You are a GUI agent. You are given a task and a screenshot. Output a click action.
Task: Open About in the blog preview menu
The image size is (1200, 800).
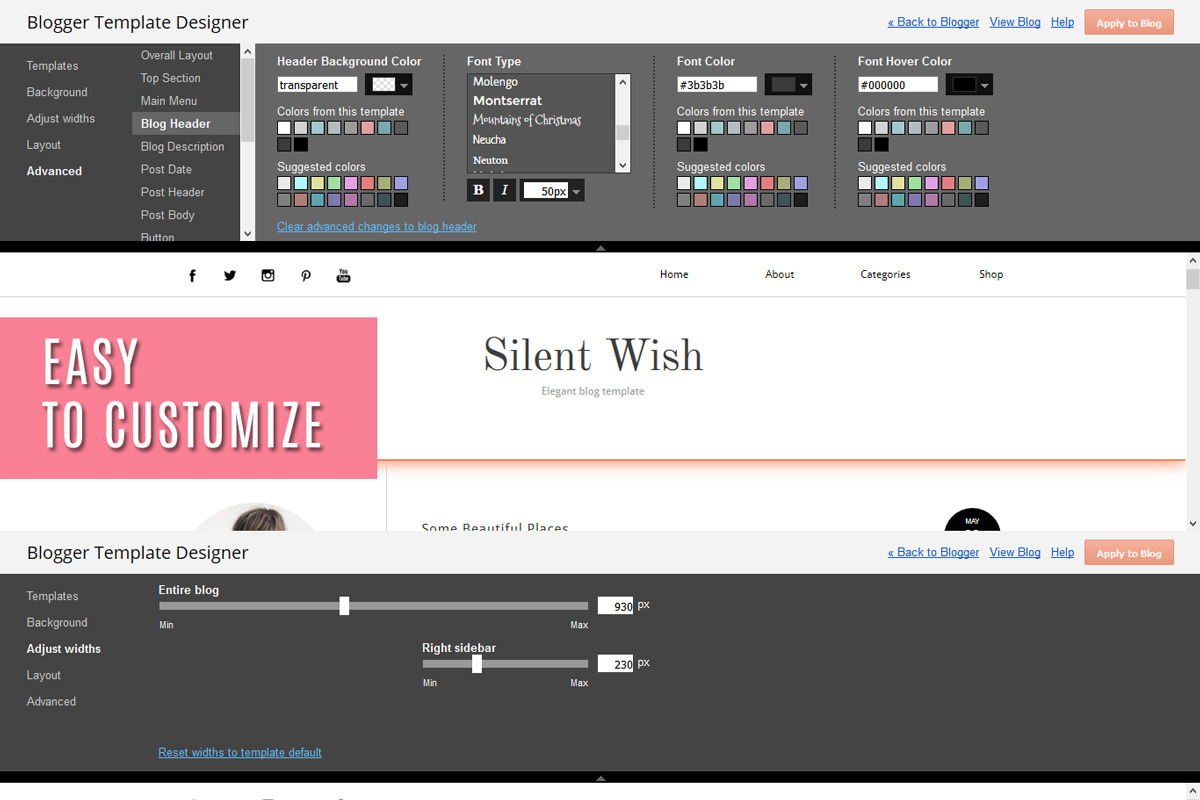780,274
